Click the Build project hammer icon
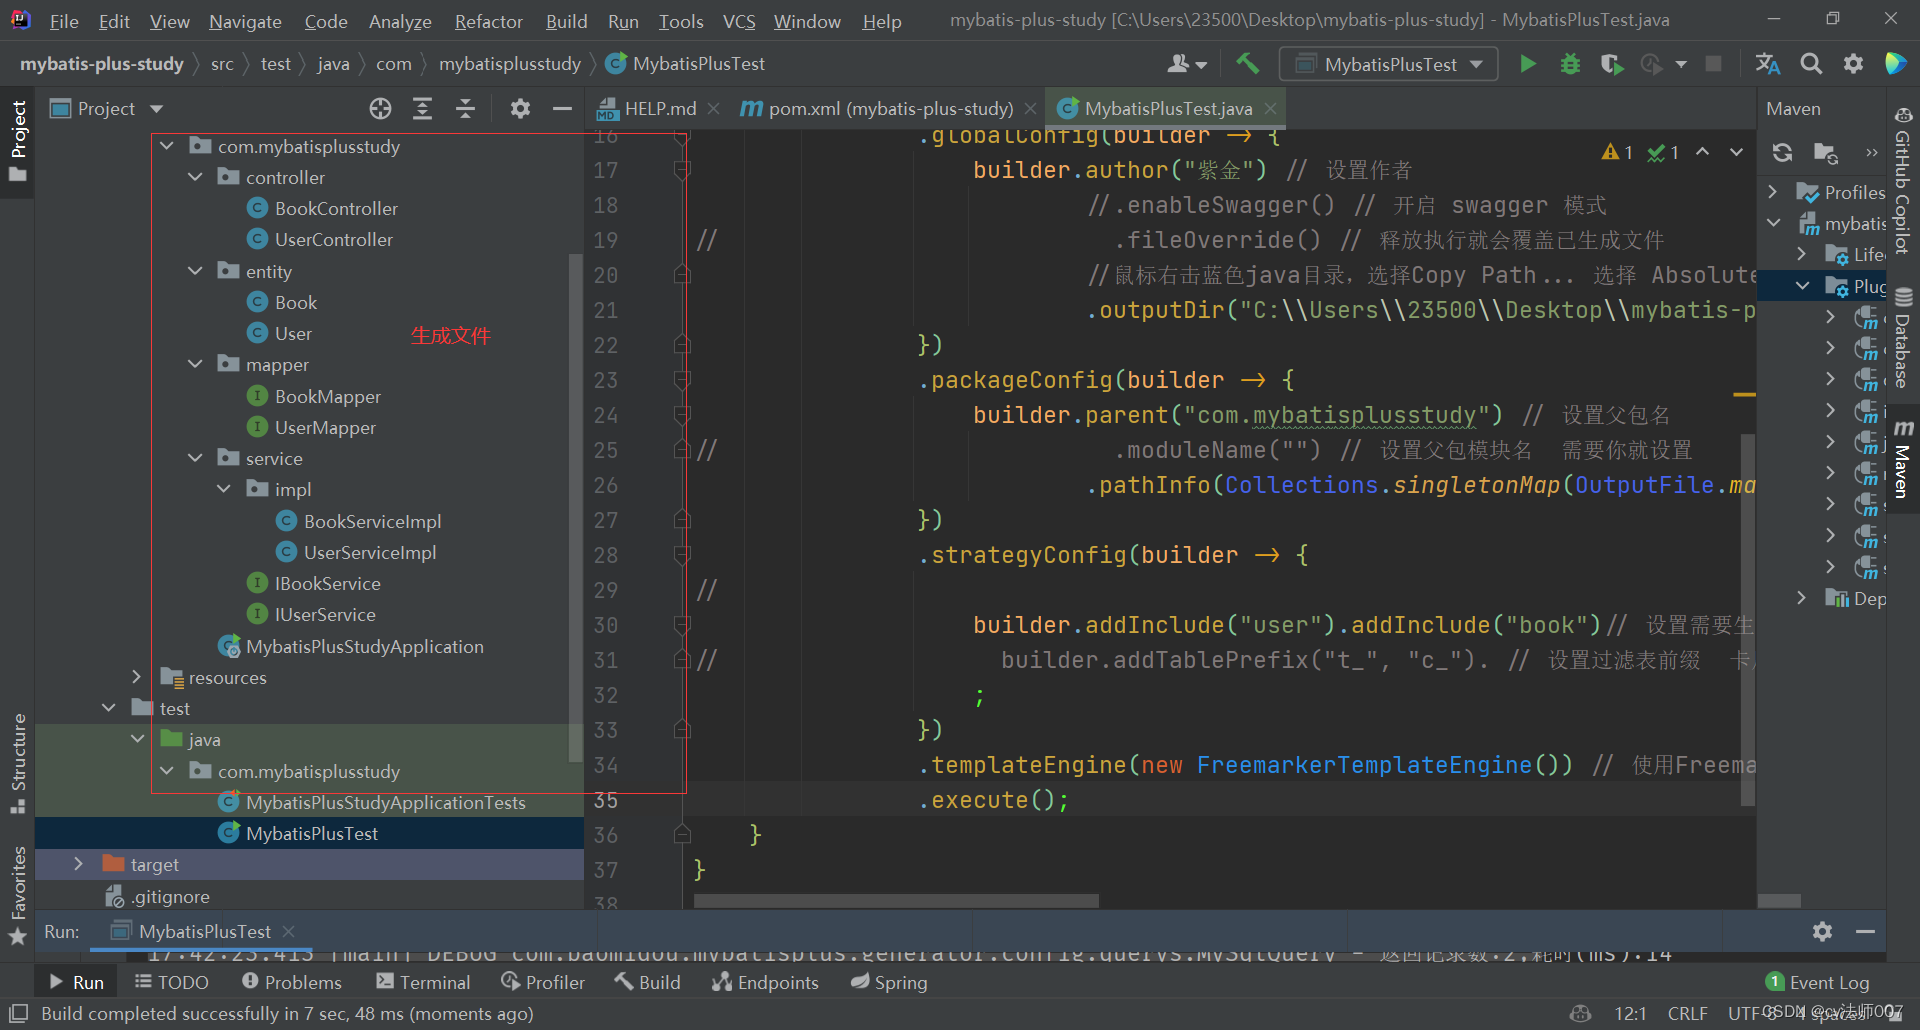 pyautogui.click(x=1247, y=64)
